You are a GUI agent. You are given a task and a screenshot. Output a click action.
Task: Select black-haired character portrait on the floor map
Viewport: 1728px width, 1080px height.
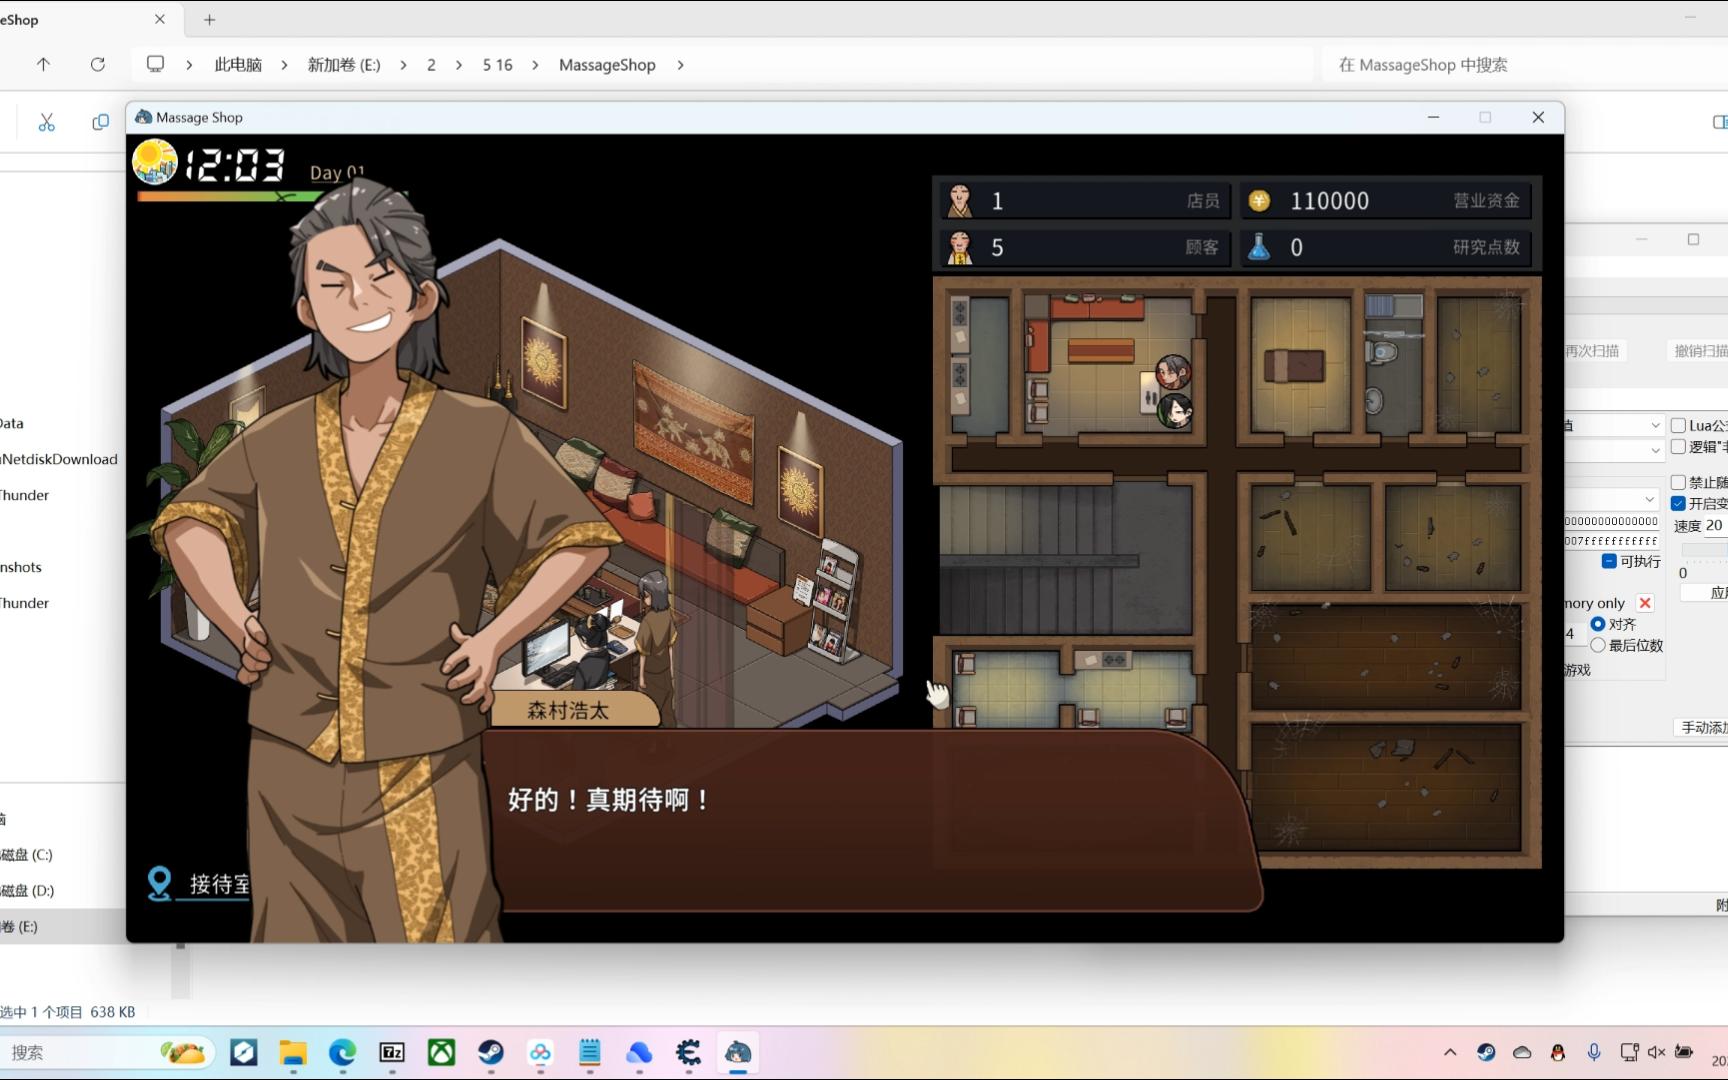coord(1175,410)
